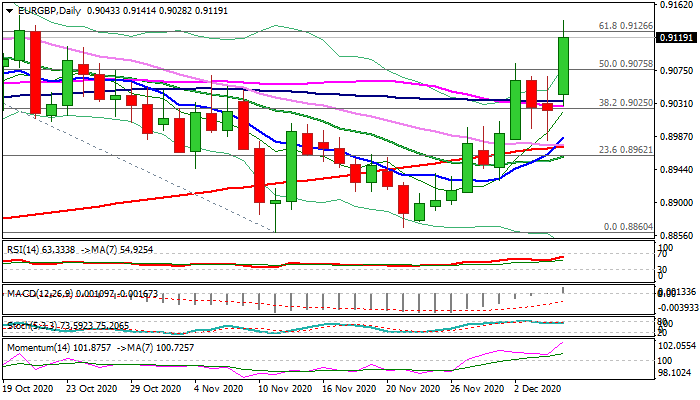Click the 0.0 Fibonacci level label
This screenshot has height=400, width=700.
coord(628,227)
